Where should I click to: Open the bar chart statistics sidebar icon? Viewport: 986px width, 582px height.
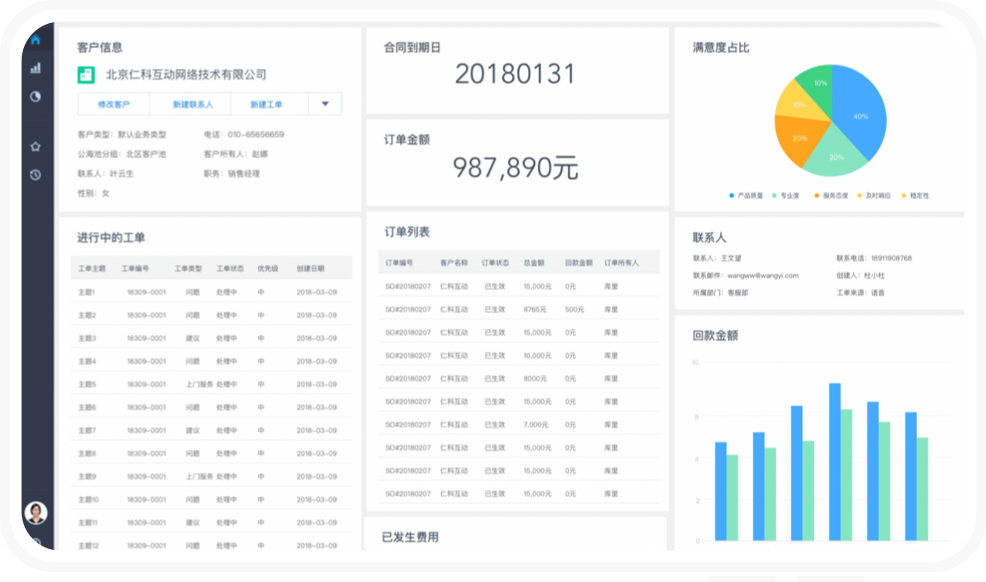(x=36, y=68)
